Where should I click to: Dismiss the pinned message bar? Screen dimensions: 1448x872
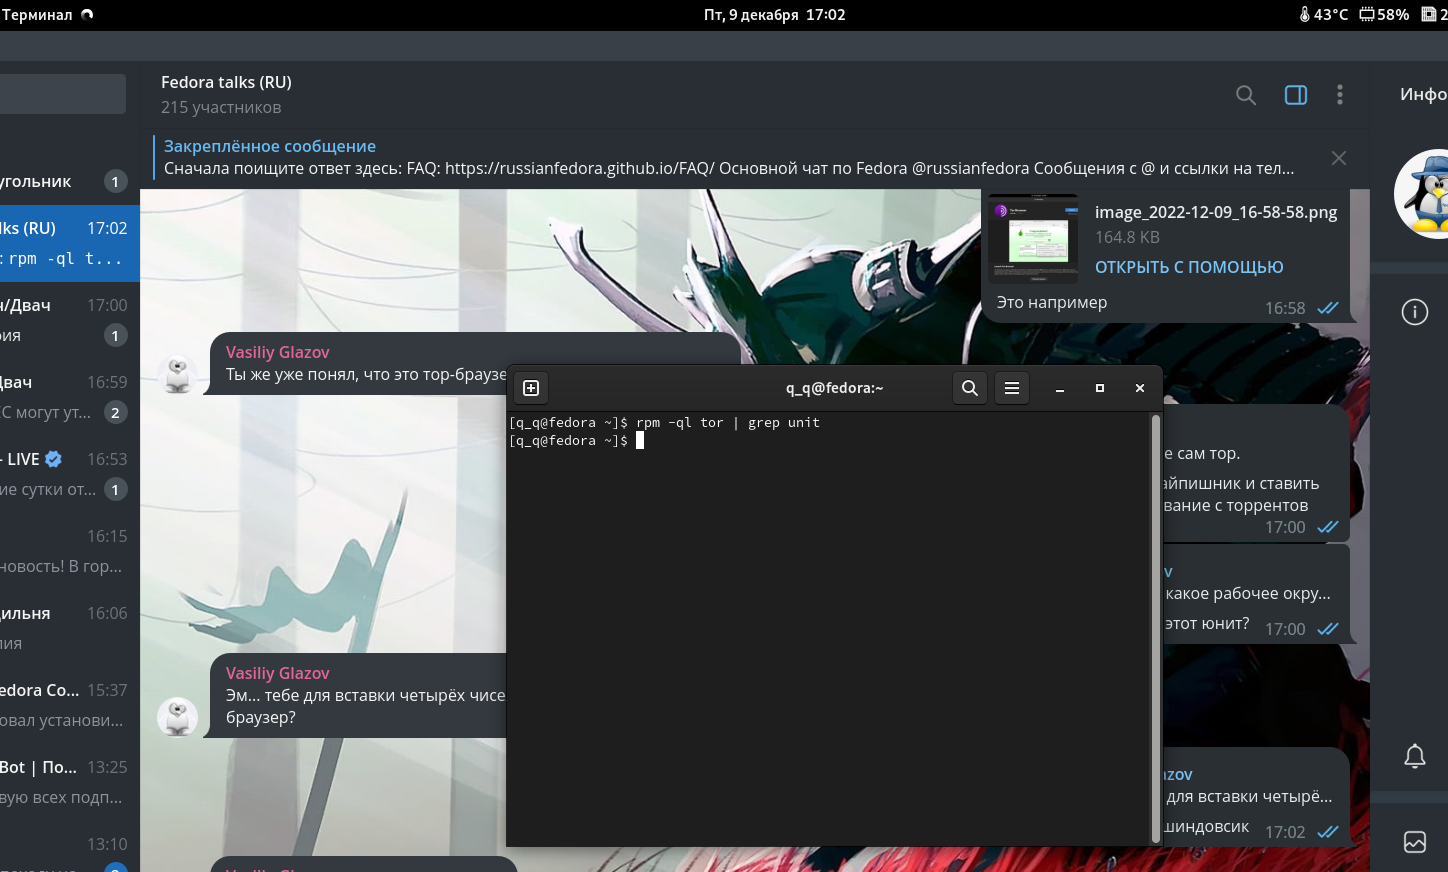pos(1338,158)
